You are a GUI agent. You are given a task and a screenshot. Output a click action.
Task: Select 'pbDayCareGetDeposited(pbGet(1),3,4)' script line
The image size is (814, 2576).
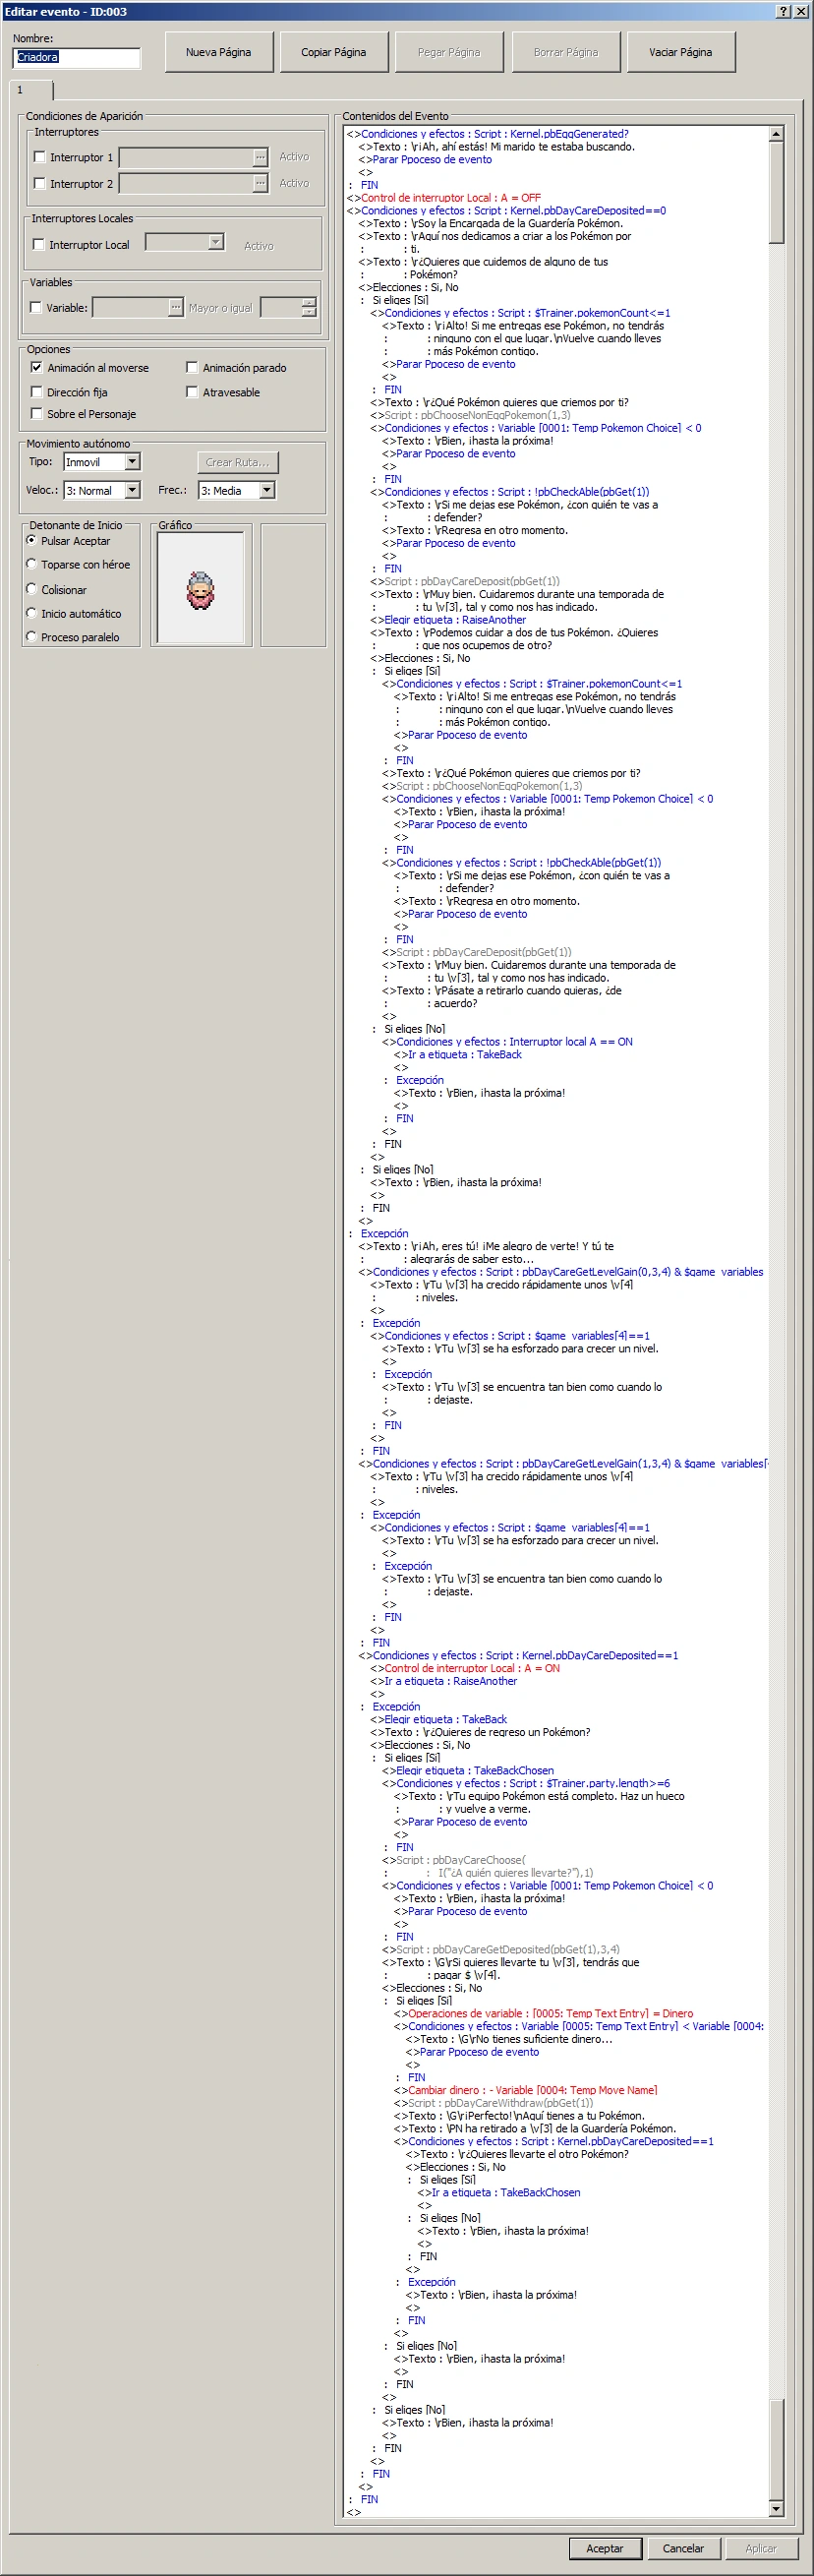[x=501, y=1950]
